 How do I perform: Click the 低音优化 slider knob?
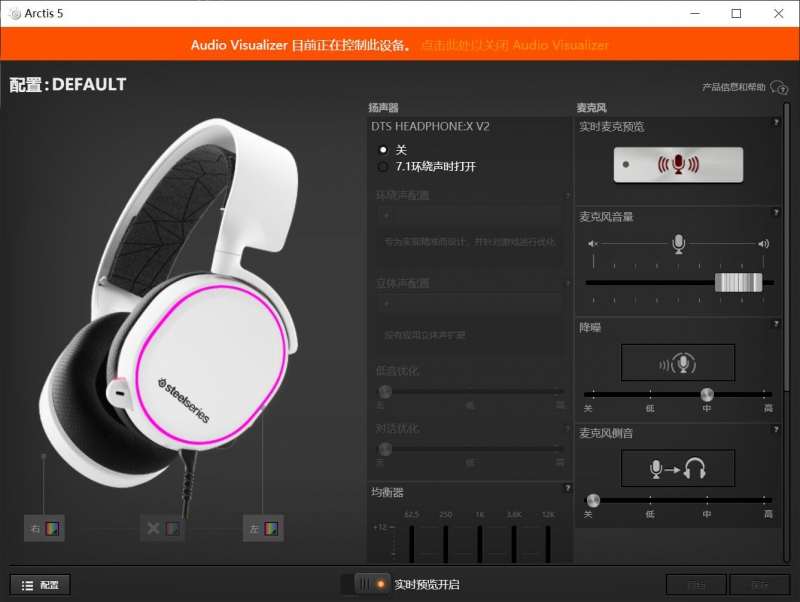385,392
